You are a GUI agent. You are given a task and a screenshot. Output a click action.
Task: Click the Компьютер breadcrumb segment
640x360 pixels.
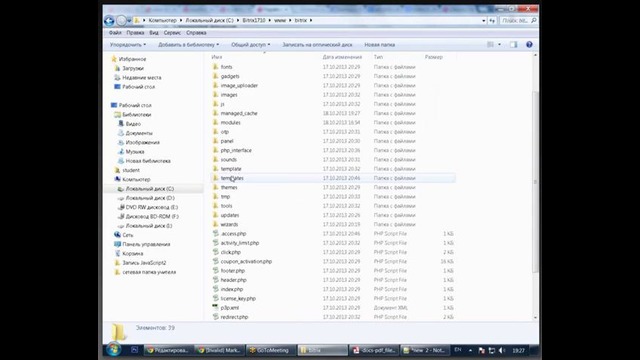tap(162, 20)
